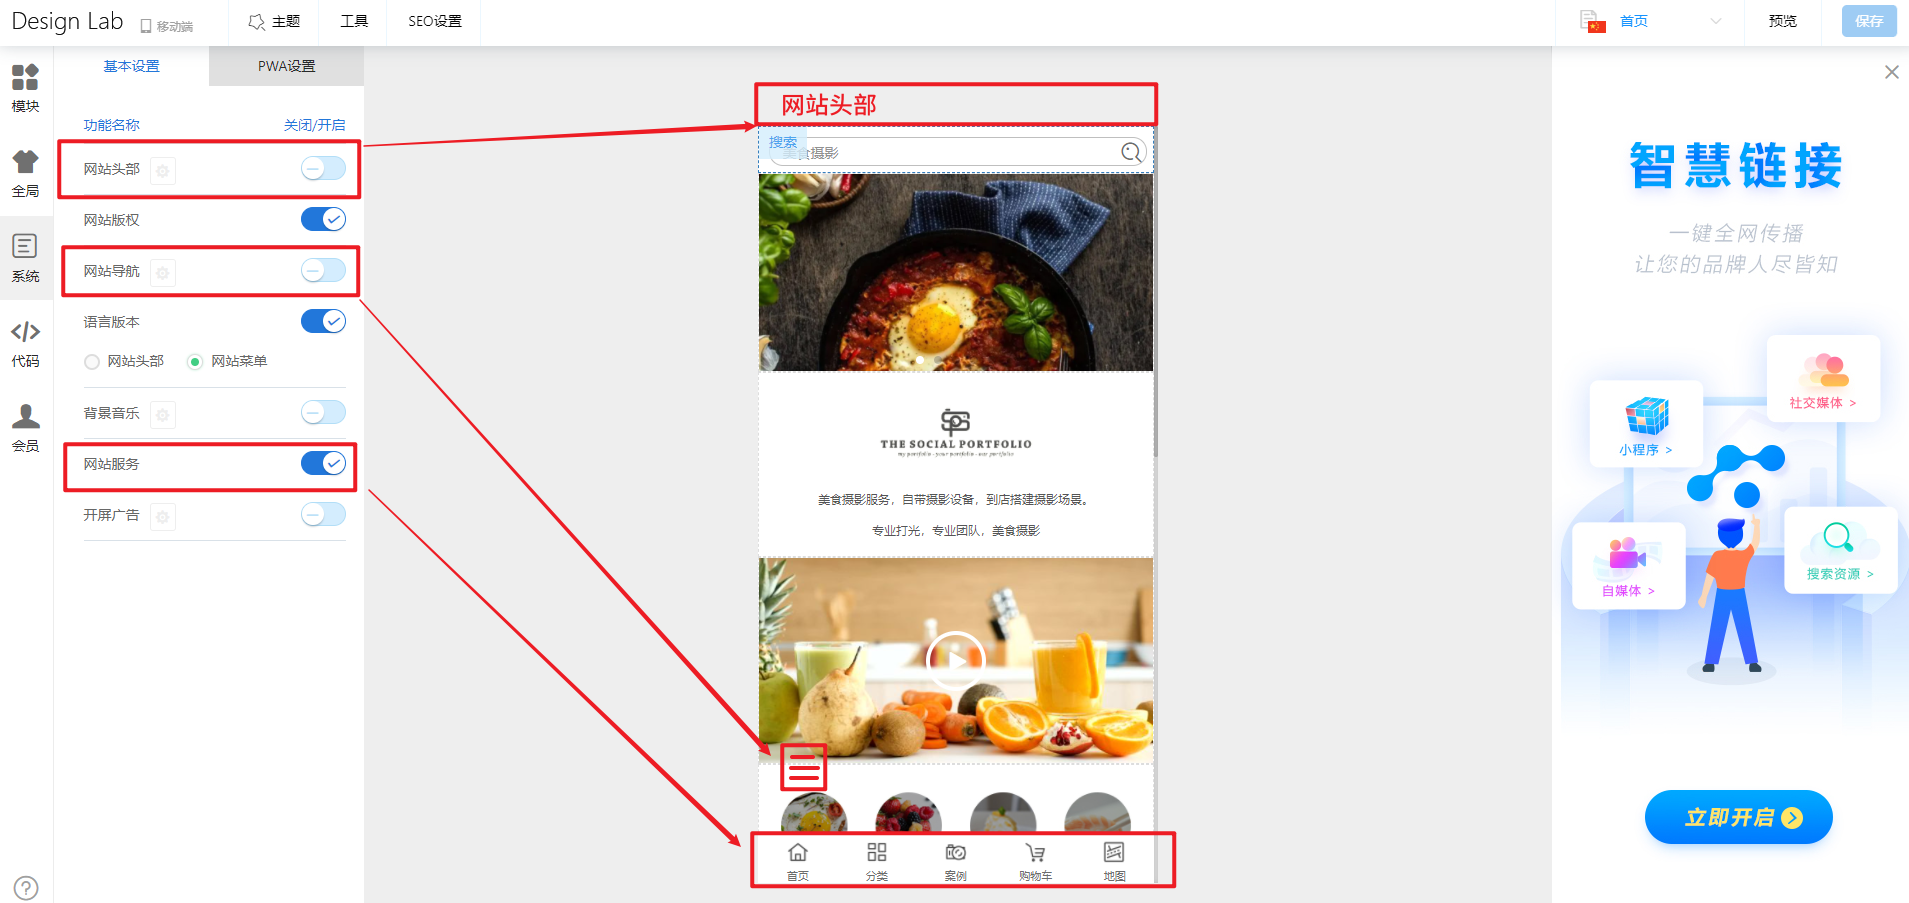Turn off the 网站服务 toggle

(x=323, y=463)
